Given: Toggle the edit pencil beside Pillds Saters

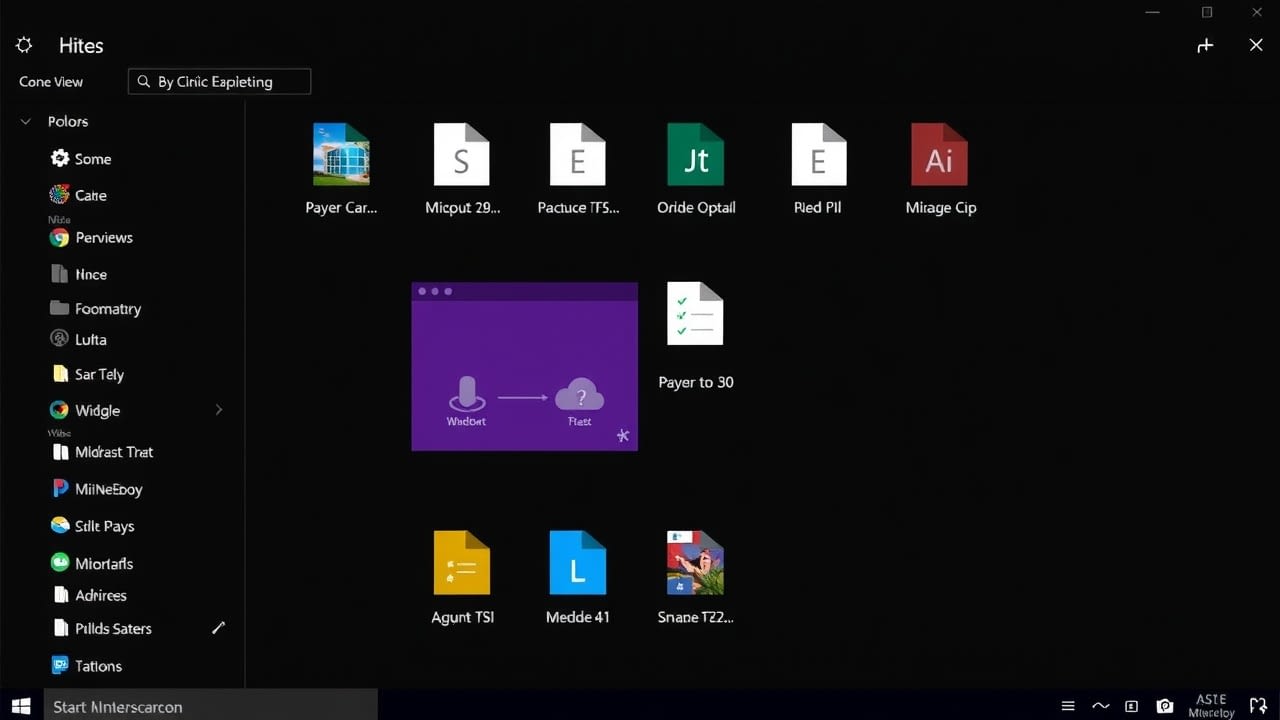Looking at the screenshot, I should [219, 628].
